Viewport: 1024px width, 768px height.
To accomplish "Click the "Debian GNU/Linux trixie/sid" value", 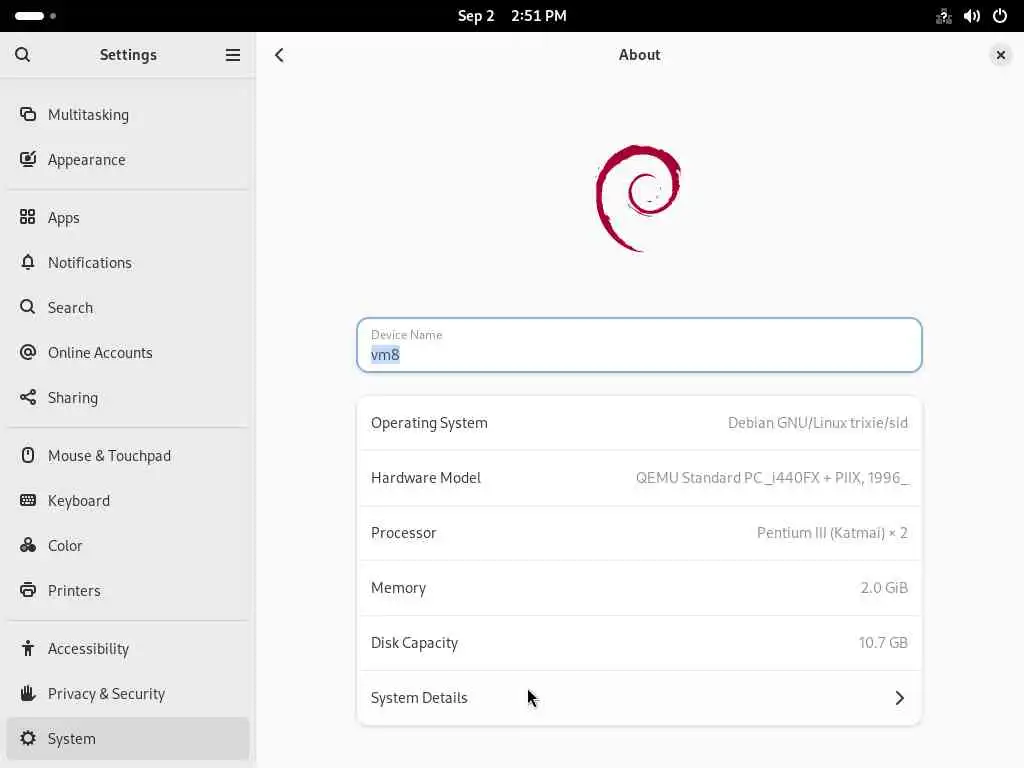I will tap(818, 423).
